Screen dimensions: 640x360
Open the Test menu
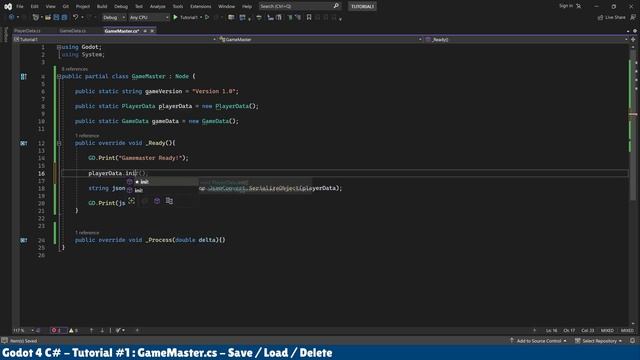pos(139,7)
